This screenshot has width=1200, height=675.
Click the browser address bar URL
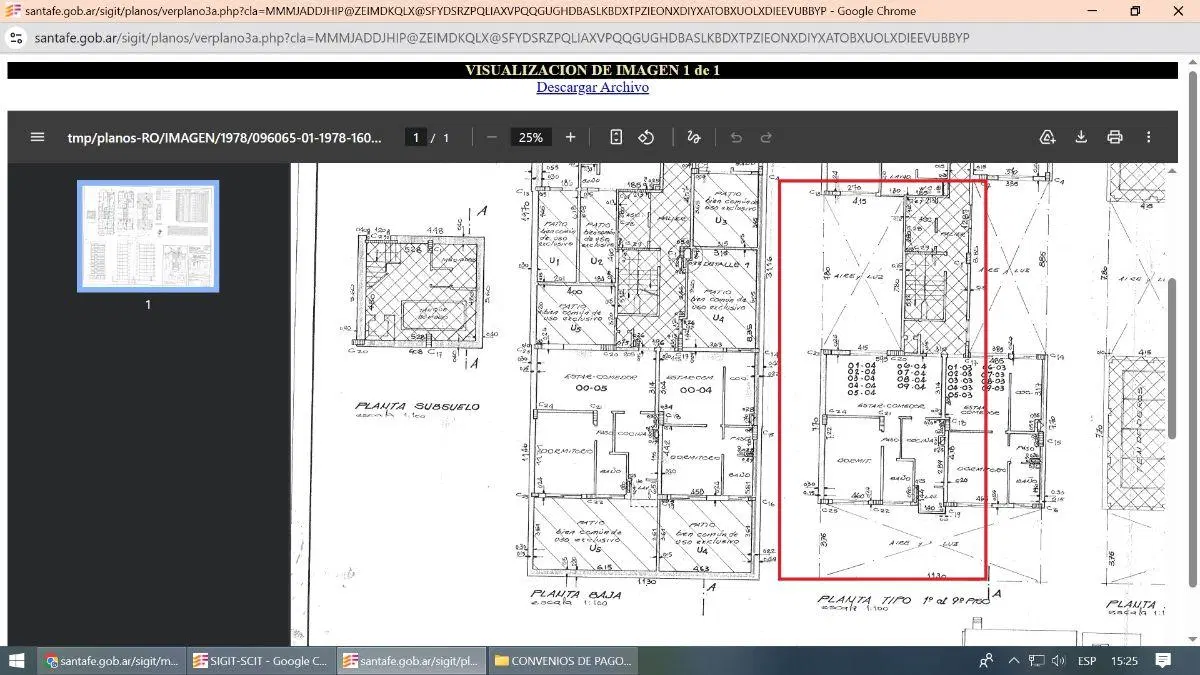[502, 38]
